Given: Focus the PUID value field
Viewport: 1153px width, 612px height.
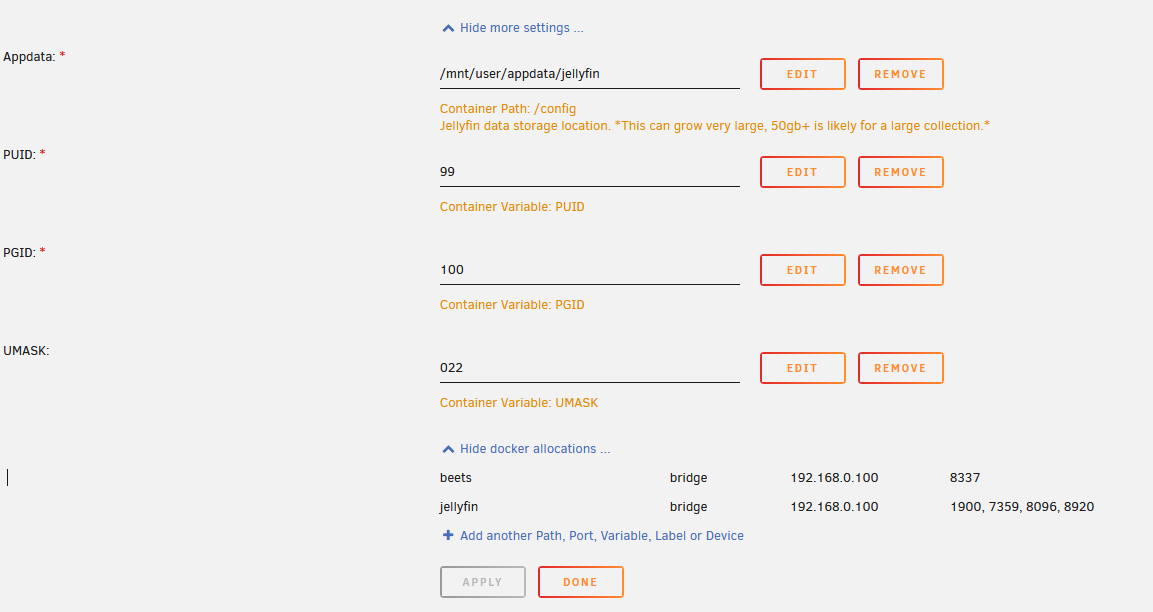Looking at the screenshot, I should click(589, 172).
